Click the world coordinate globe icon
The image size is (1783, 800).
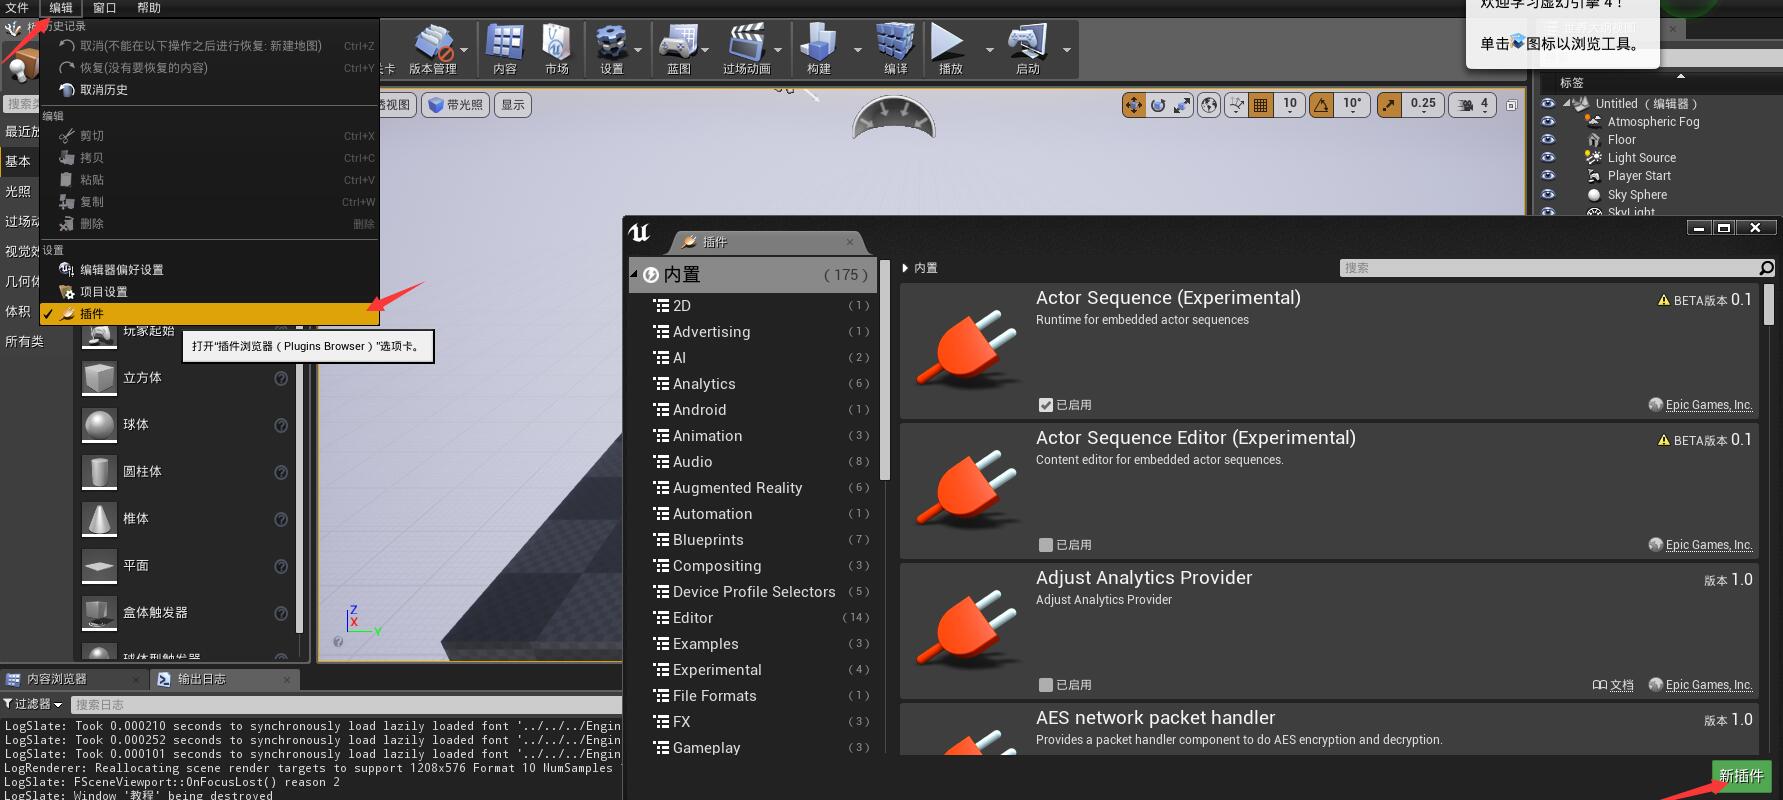click(x=1209, y=105)
